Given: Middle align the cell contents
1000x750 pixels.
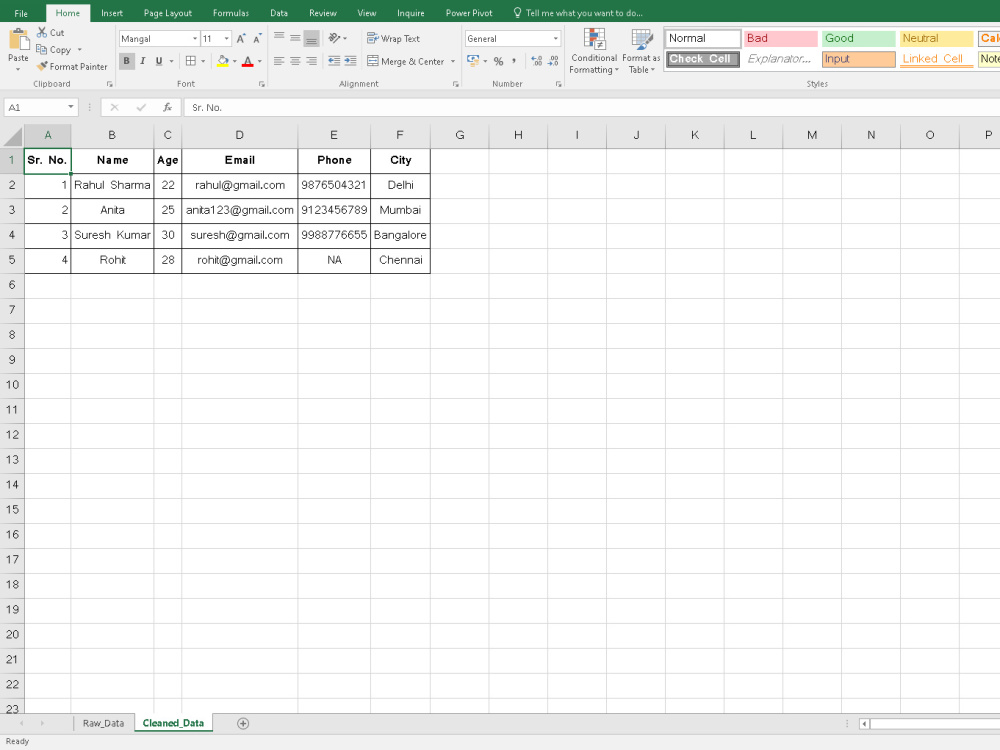Looking at the screenshot, I should [295, 38].
